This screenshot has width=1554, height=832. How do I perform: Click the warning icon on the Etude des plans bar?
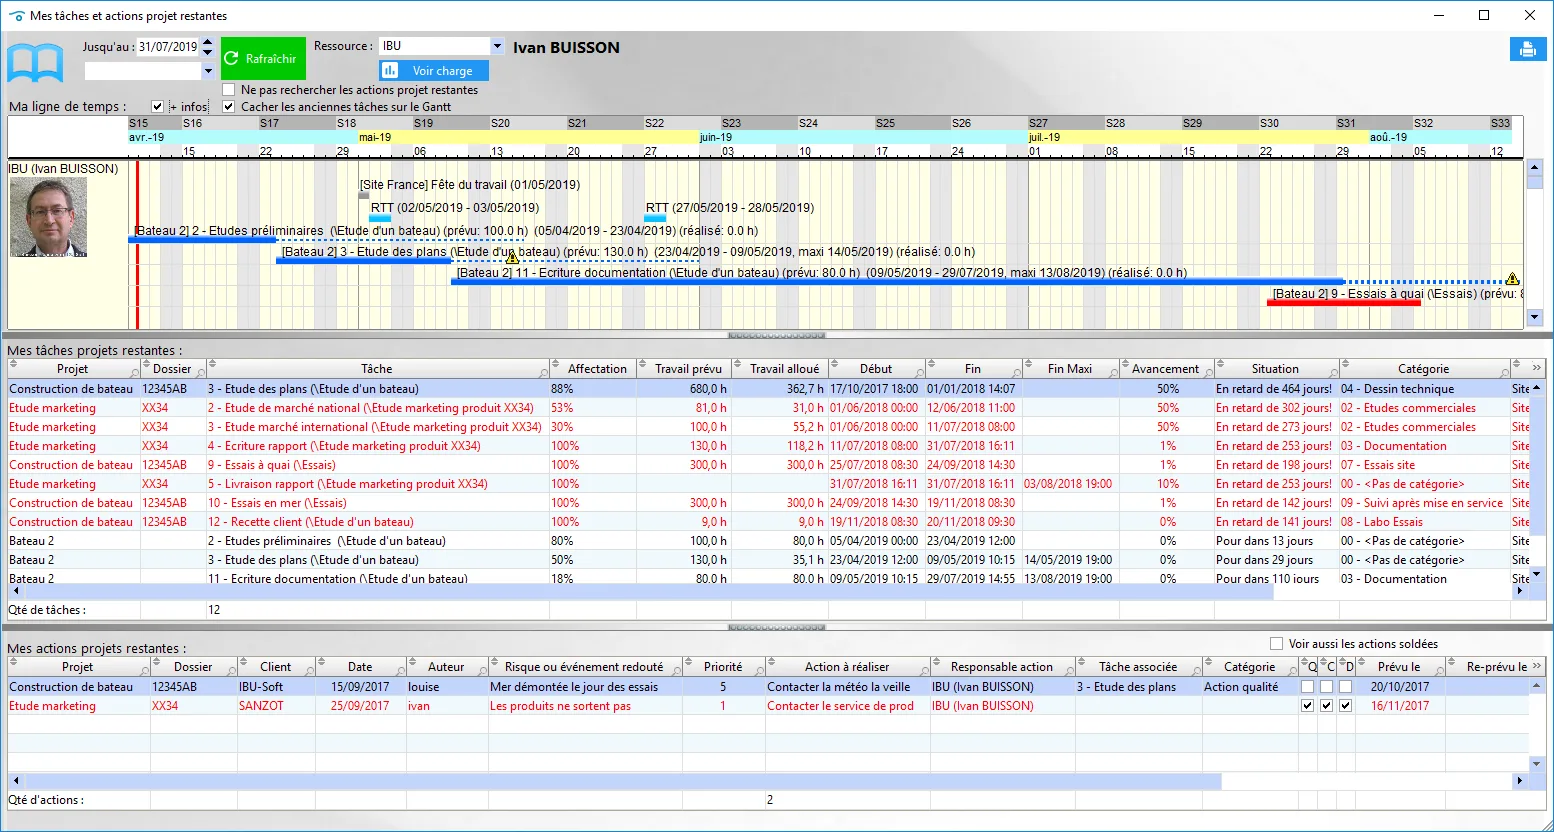pos(512,257)
